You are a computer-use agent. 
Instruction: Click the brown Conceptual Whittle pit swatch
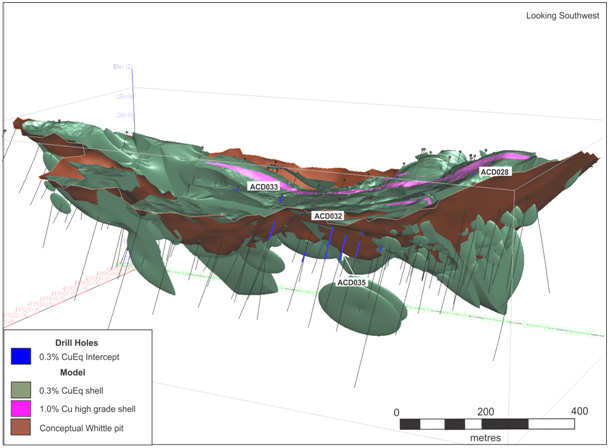click(19, 428)
